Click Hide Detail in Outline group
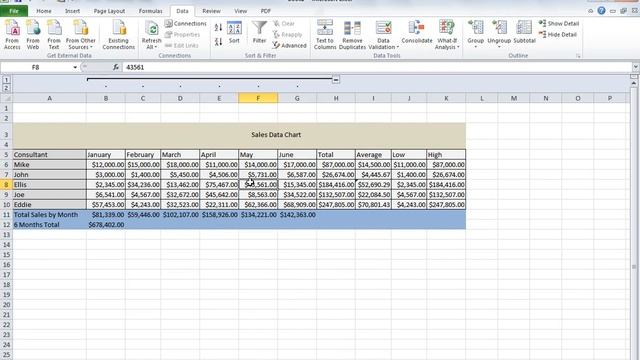This screenshot has height=360, width=640. [x=558, y=35]
